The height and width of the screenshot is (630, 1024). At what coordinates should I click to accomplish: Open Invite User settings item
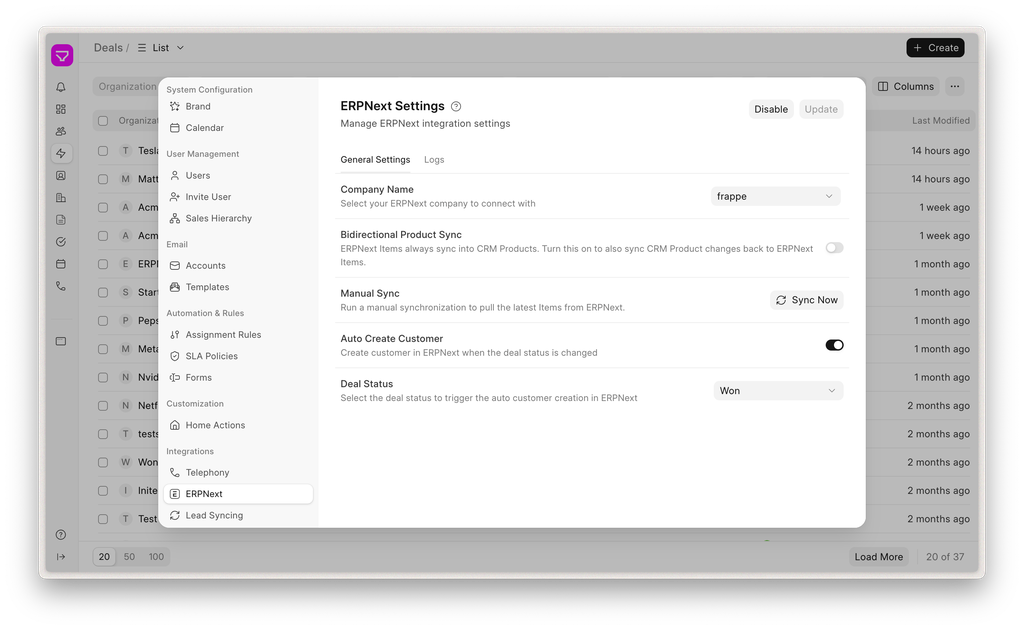tap(238, 197)
